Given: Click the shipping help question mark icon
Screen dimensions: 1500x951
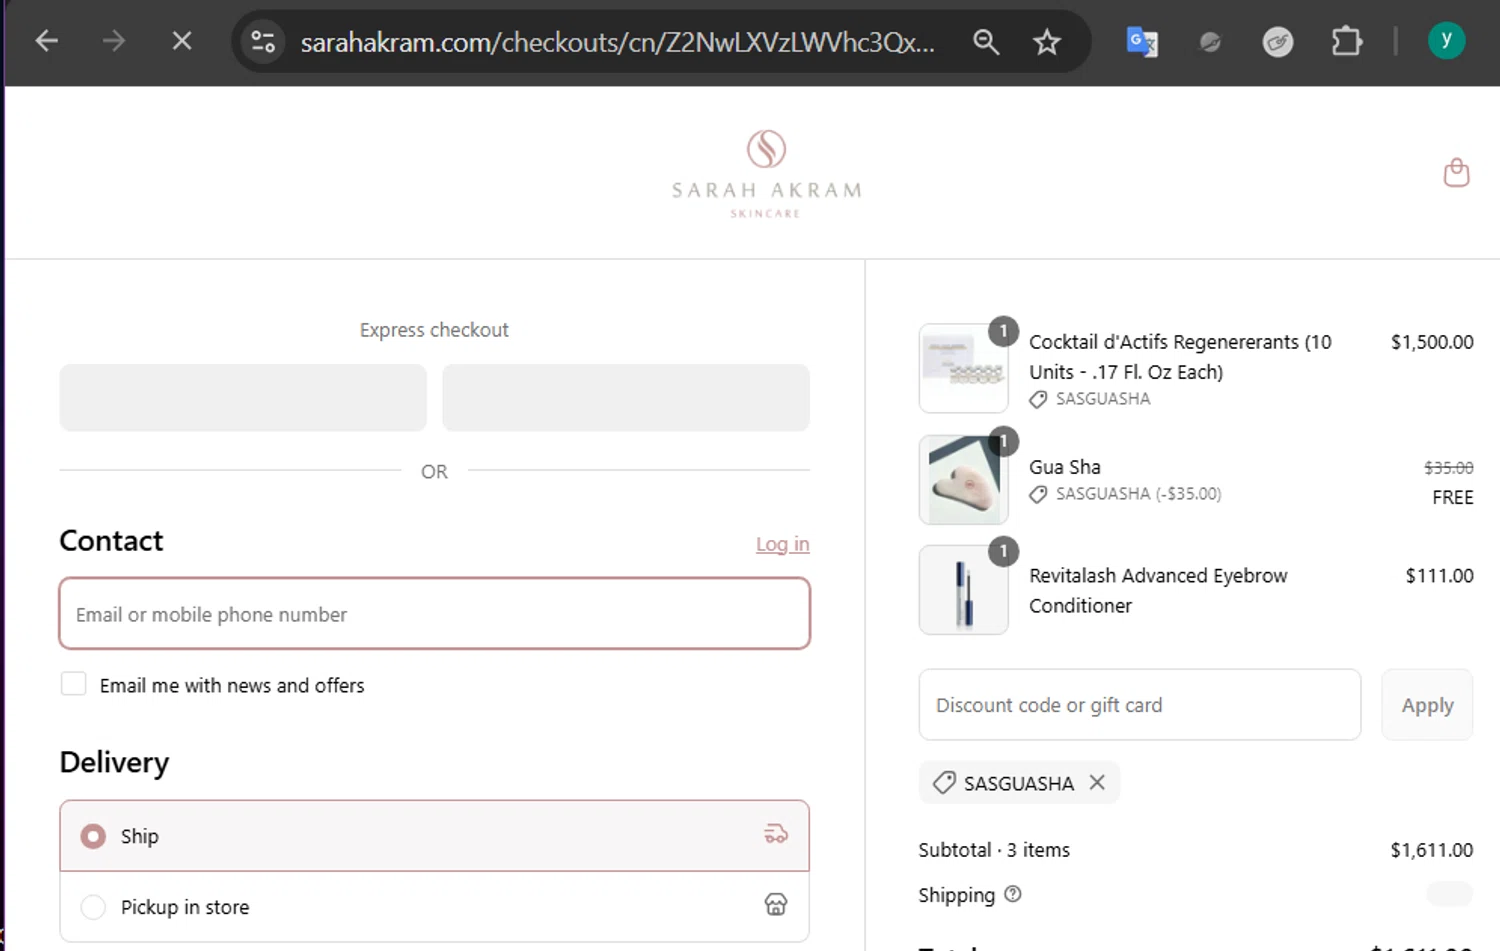Looking at the screenshot, I should pyautogui.click(x=1012, y=894).
